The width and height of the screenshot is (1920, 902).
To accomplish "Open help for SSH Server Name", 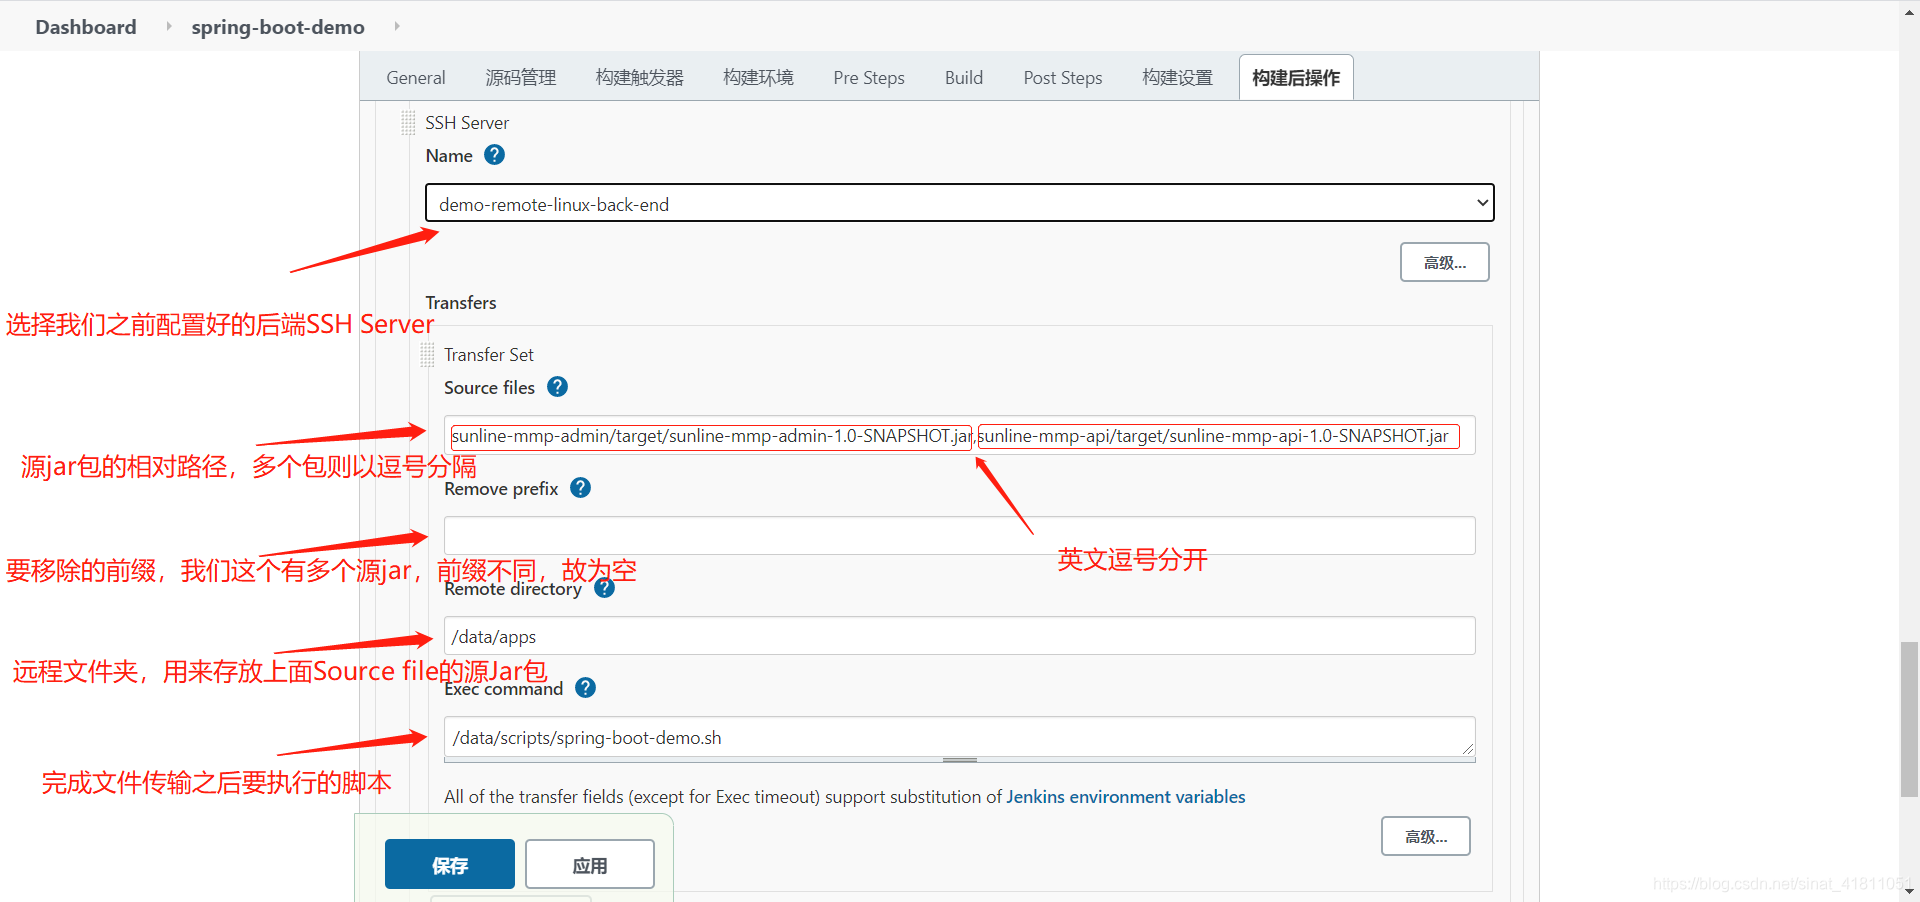I will pos(494,155).
